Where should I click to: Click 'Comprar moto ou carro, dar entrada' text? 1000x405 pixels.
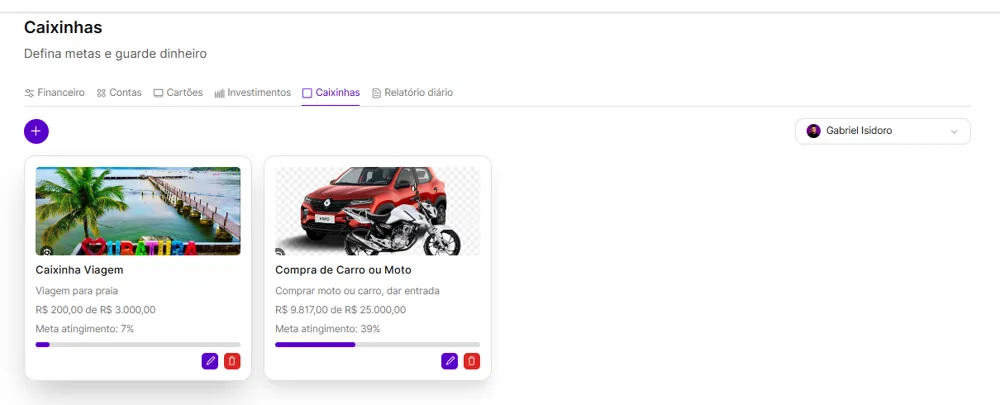tap(357, 291)
